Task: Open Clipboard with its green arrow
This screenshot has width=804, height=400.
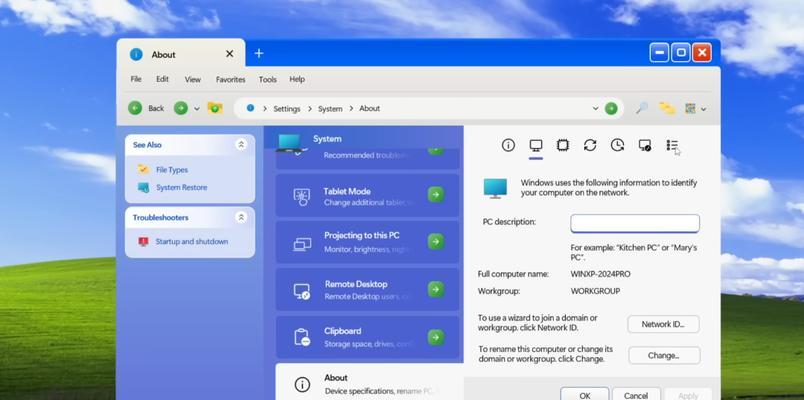Action: (x=436, y=337)
